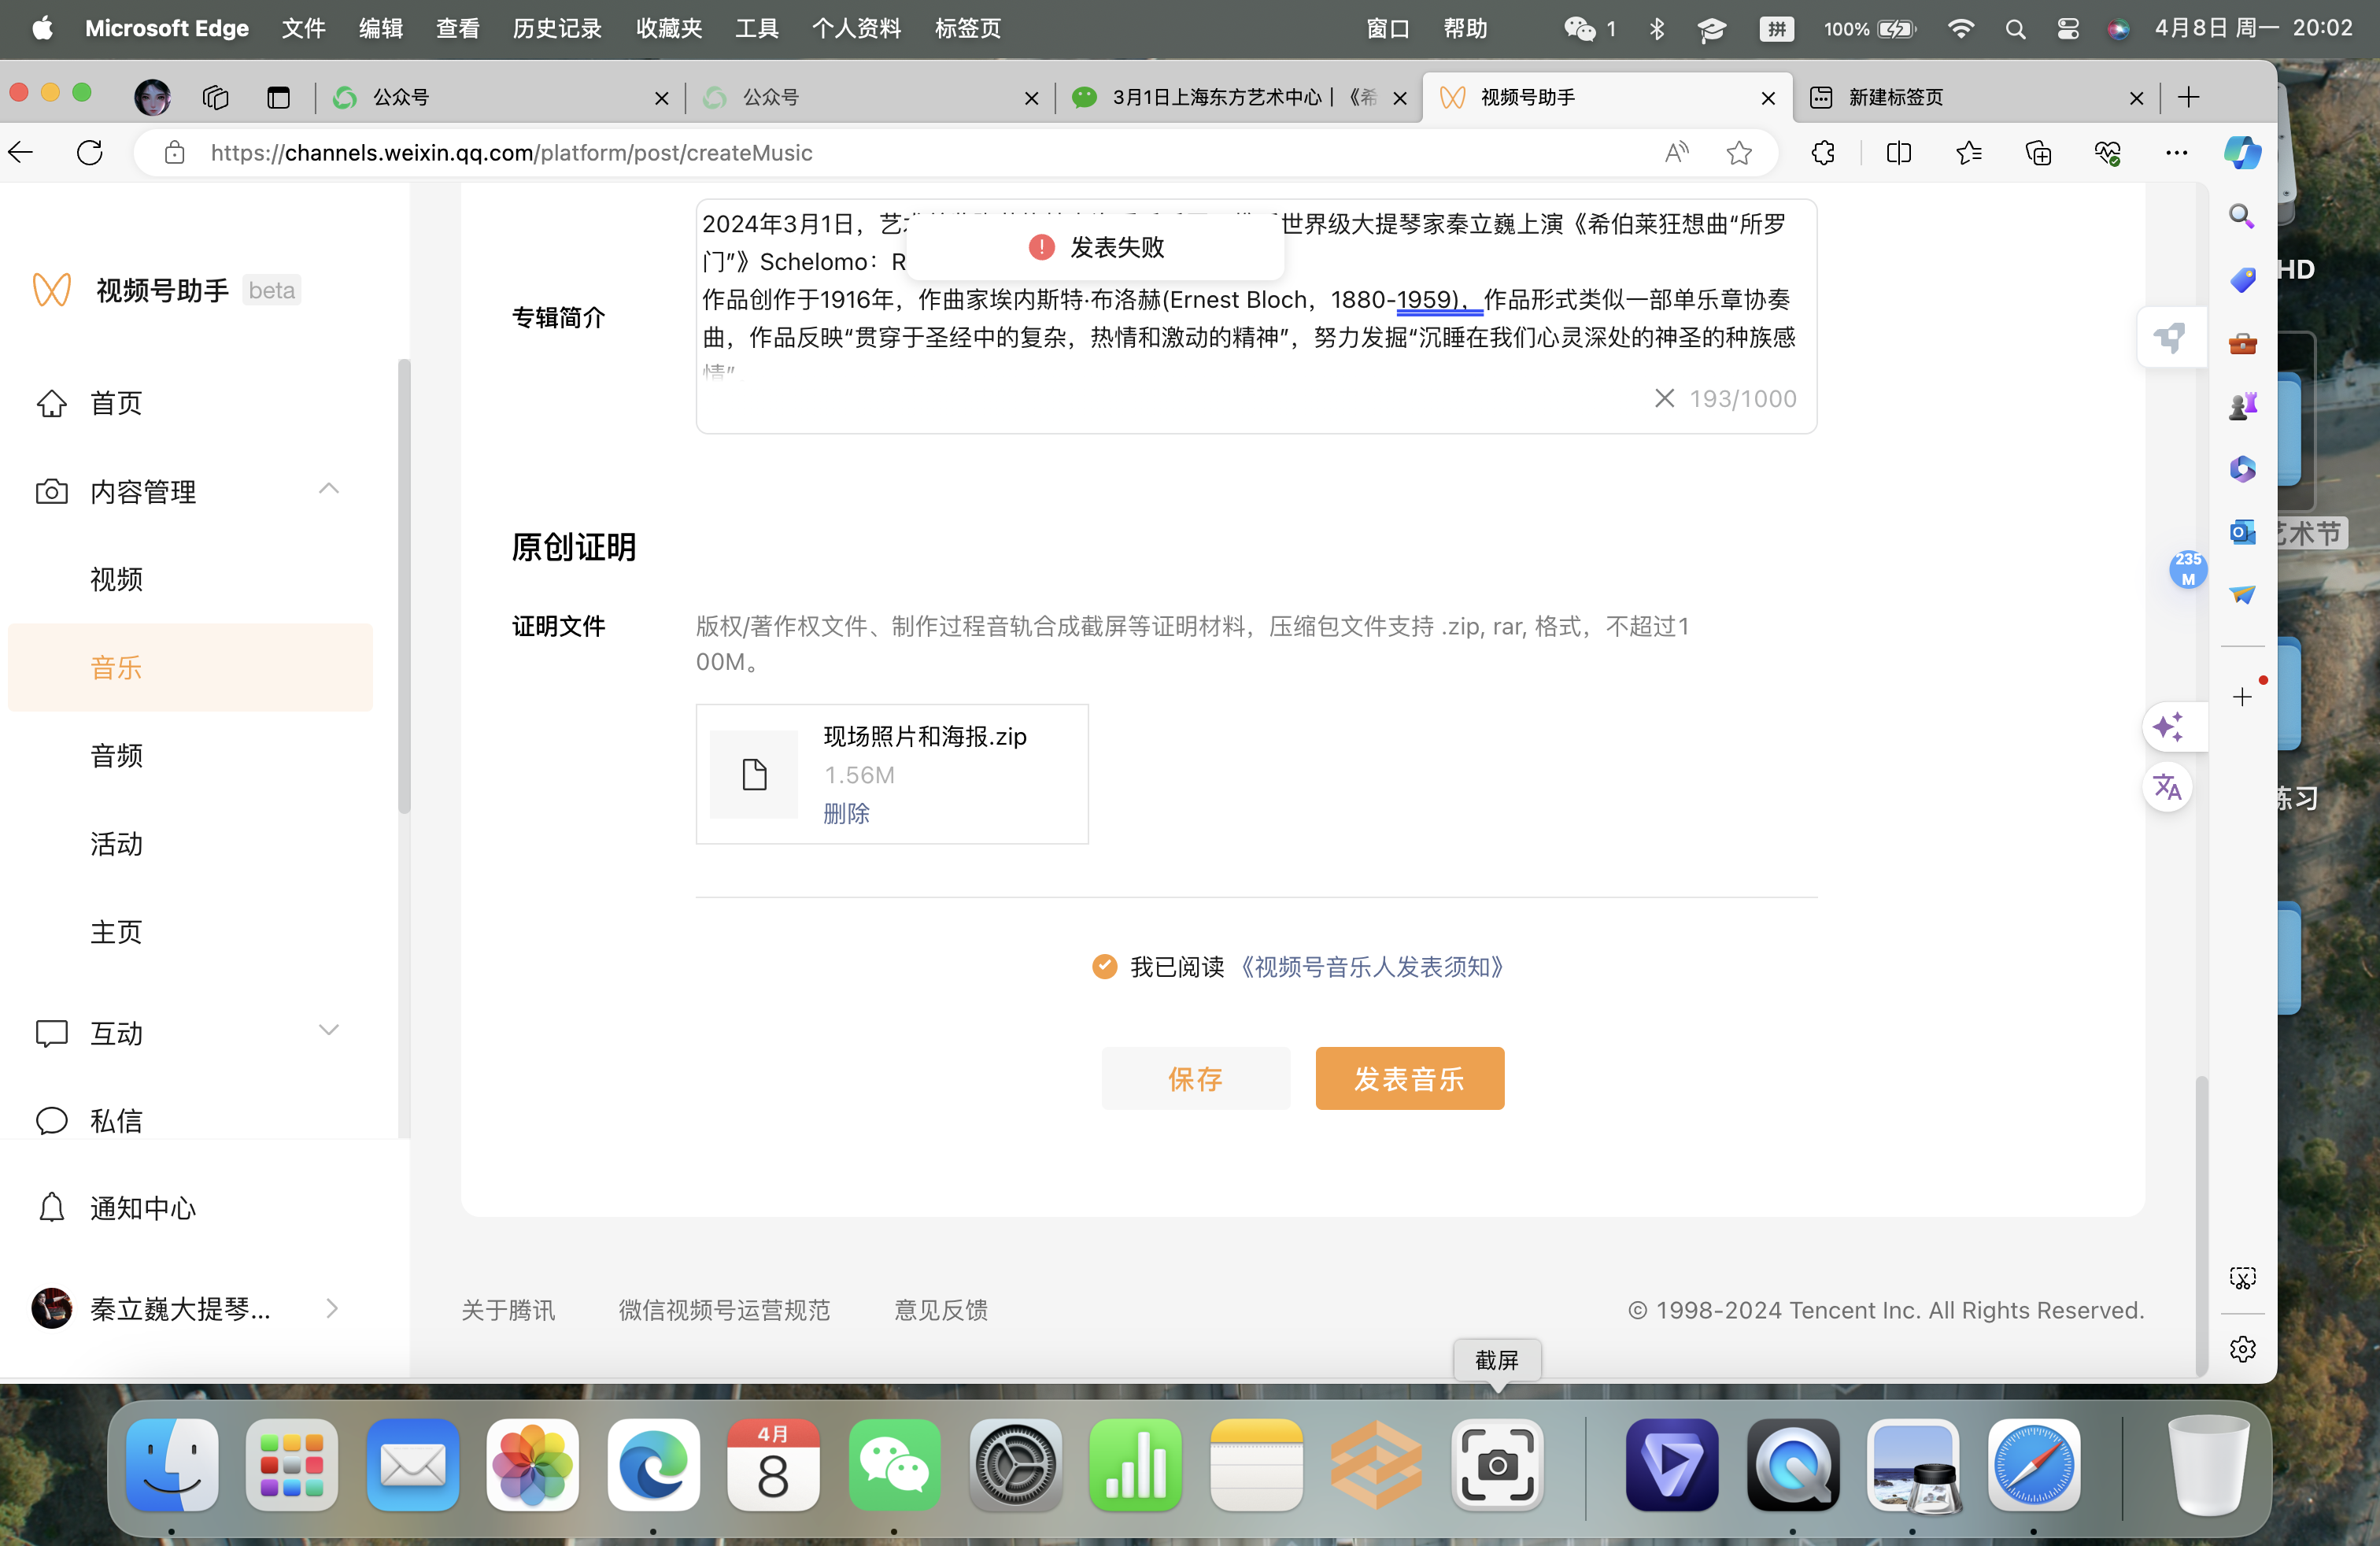
Task: Open Edge sidebar settings gear
Action: click(x=2242, y=1349)
